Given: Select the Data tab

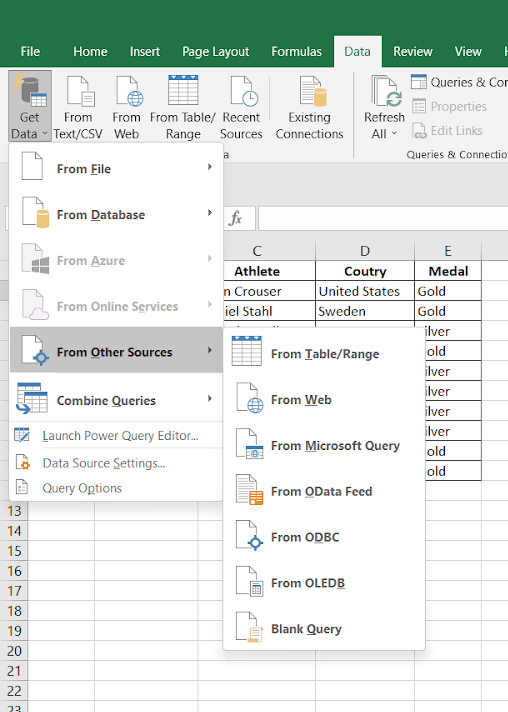Looking at the screenshot, I should tap(357, 51).
